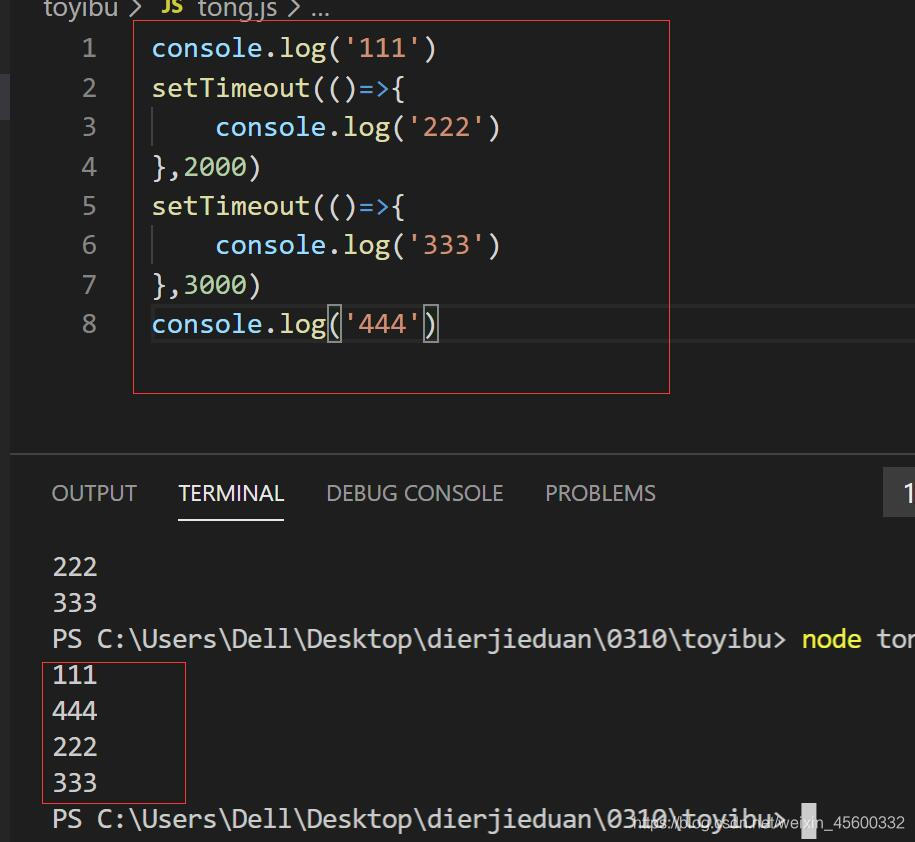Viewport: 915px width, 842px height.
Task: Open the breadcrumb ellipsis symbol path
Action: [320, 11]
